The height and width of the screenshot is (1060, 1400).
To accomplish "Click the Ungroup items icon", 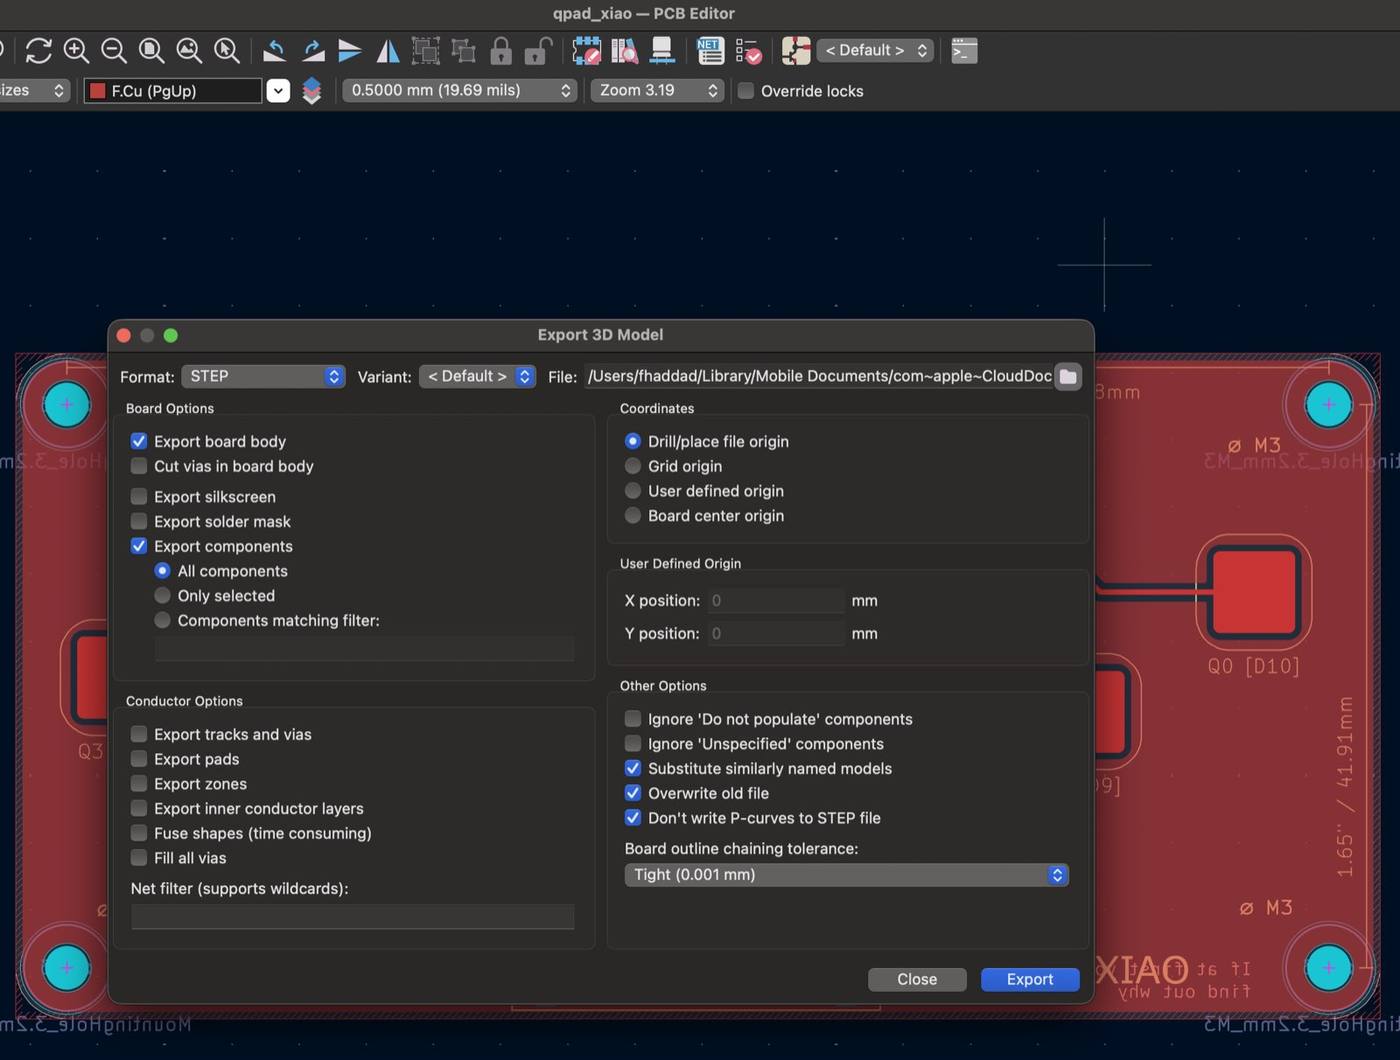I will [x=463, y=50].
